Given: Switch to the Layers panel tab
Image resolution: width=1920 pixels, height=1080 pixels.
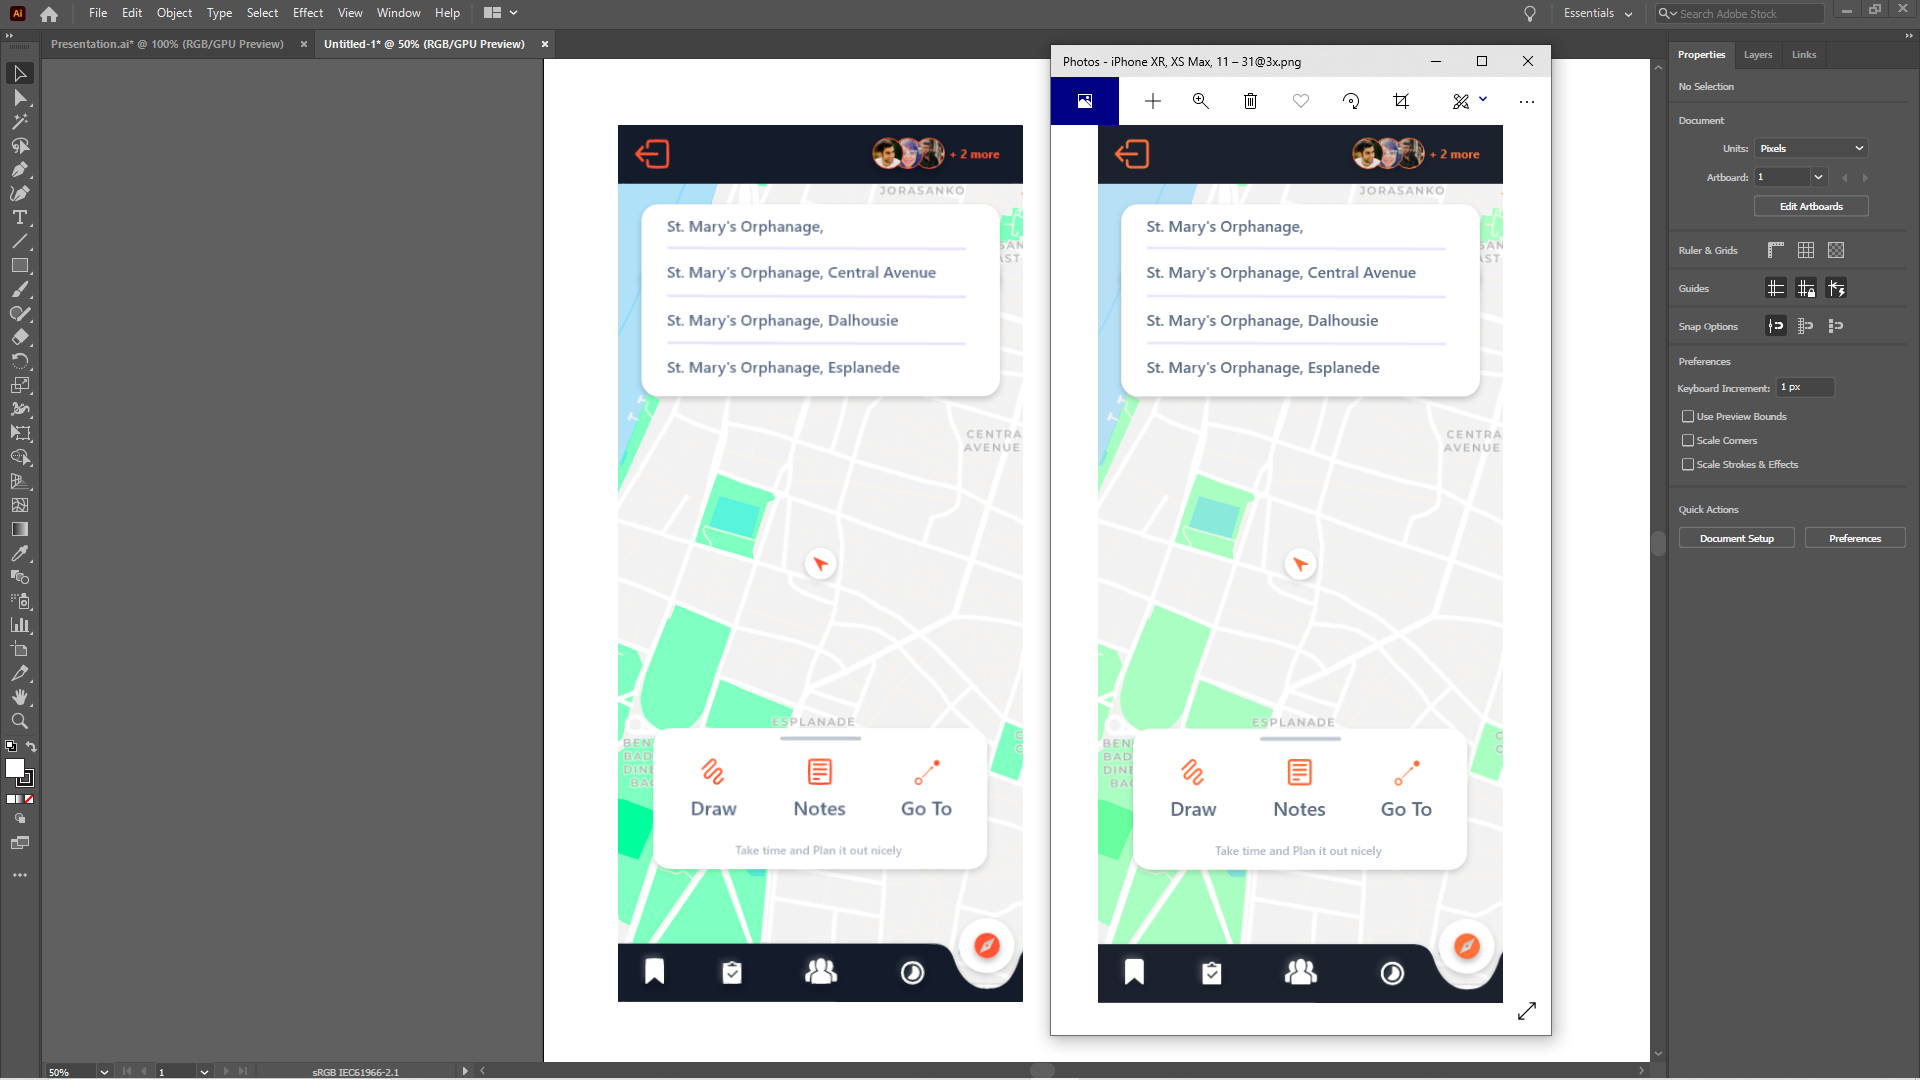Looking at the screenshot, I should tap(1757, 55).
